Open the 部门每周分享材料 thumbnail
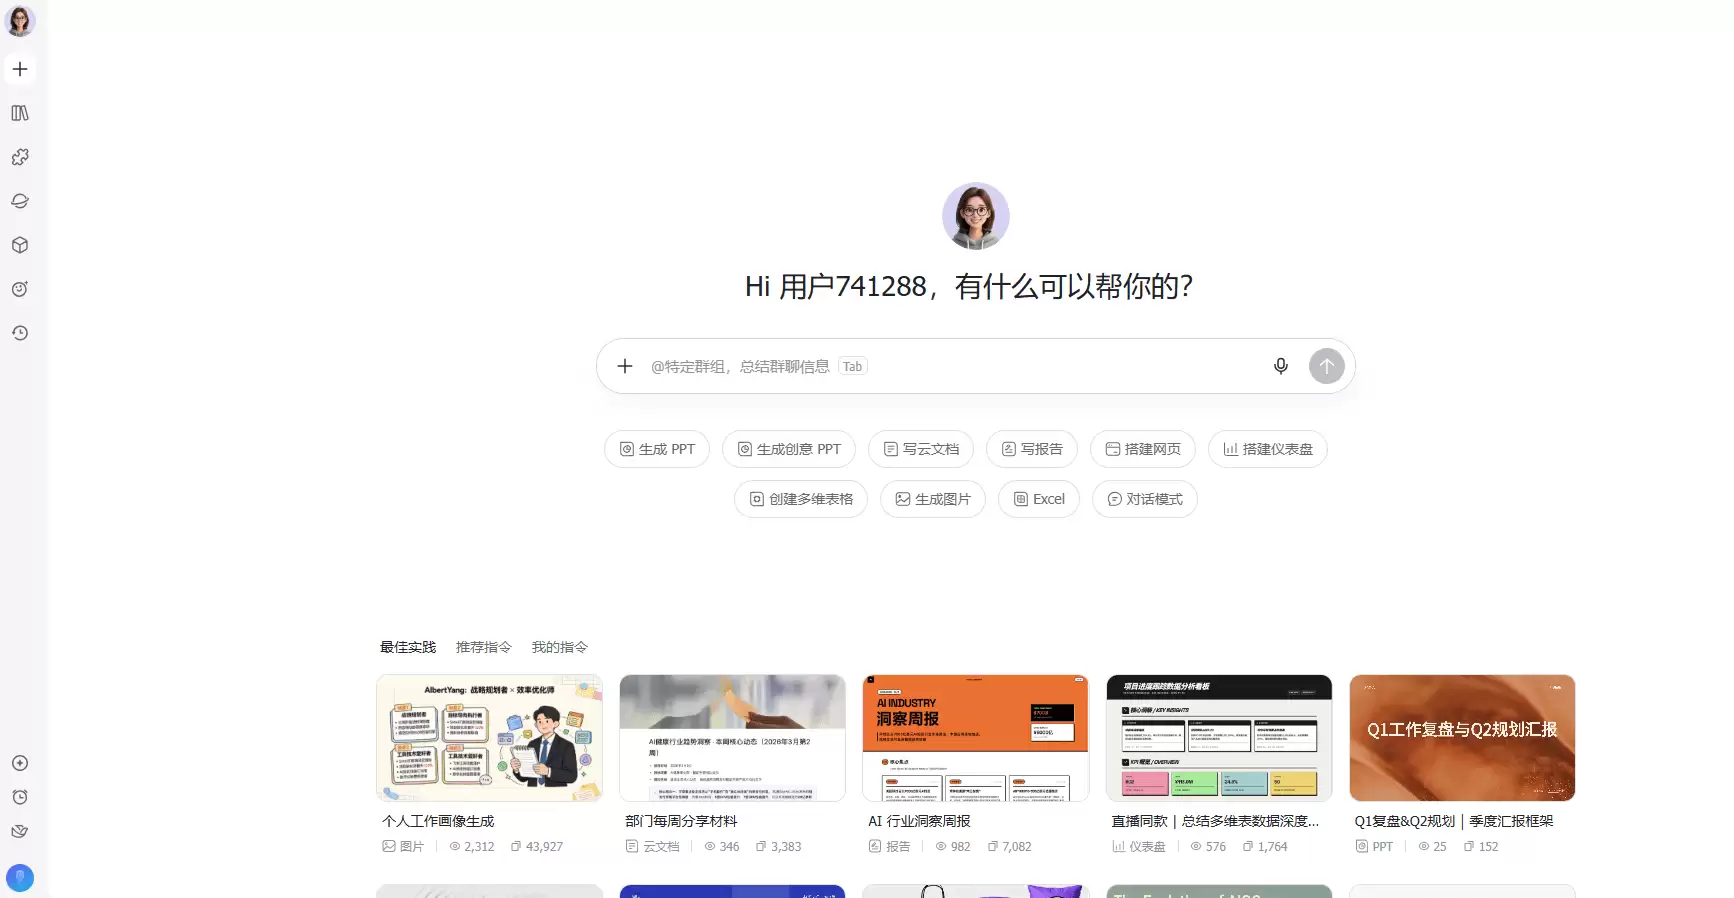This screenshot has width=1734, height=898. [733, 738]
